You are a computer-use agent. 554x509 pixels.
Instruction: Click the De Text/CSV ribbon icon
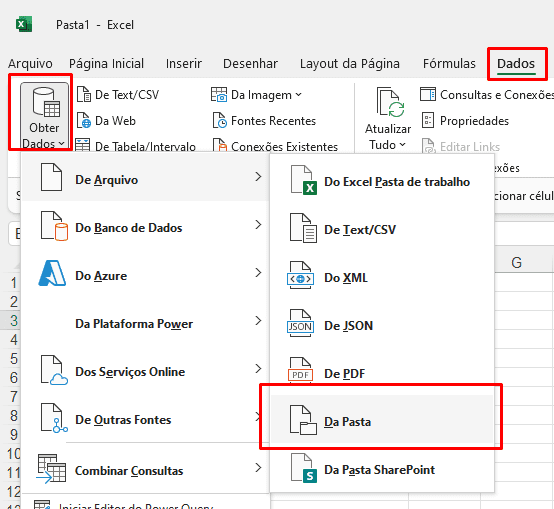click(x=84, y=95)
